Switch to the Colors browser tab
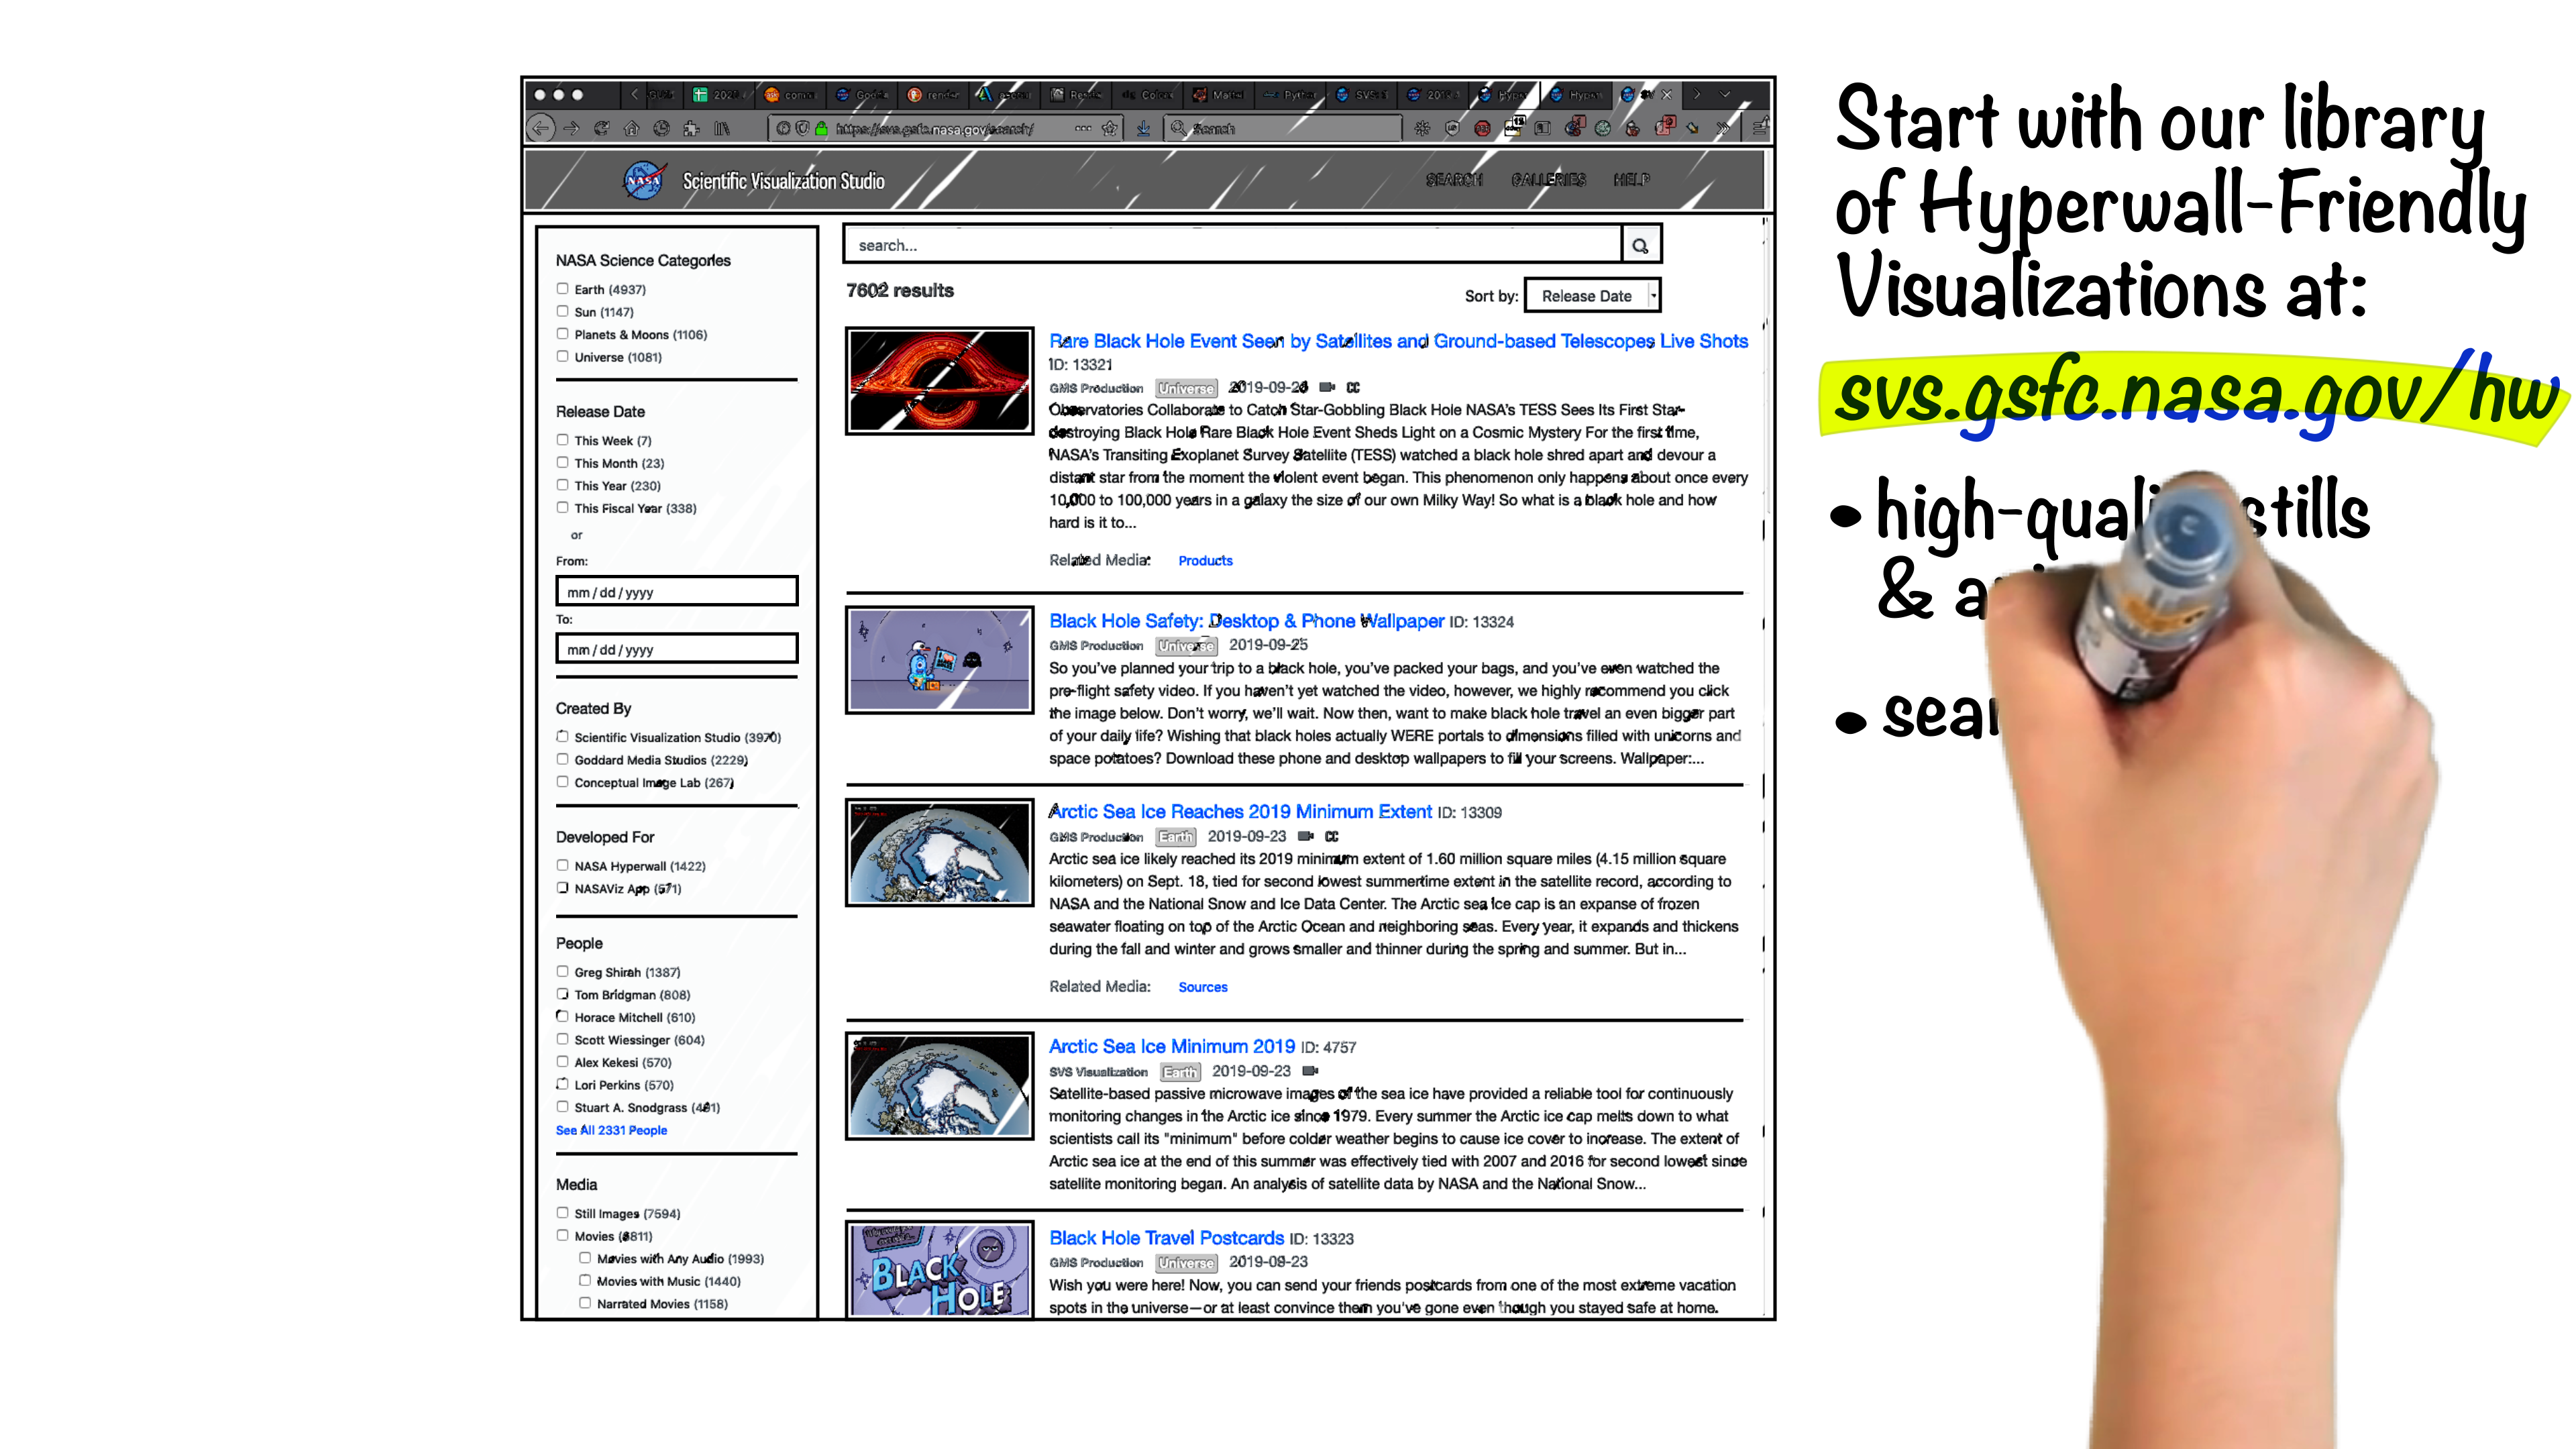Image resolution: width=2576 pixels, height=1449 pixels. [1148, 94]
